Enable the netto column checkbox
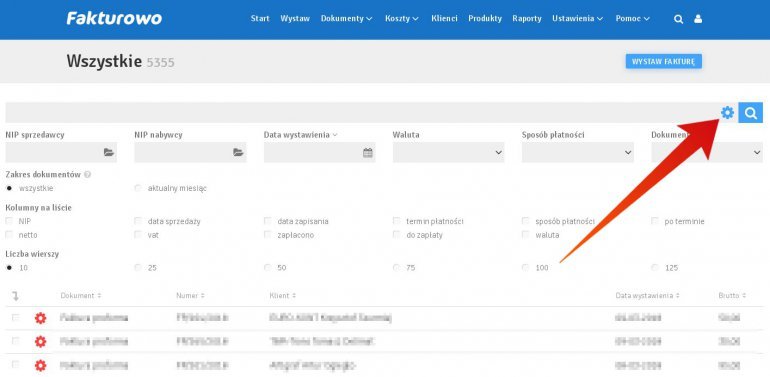This screenshot has height=377, width=770. (9, 235)
